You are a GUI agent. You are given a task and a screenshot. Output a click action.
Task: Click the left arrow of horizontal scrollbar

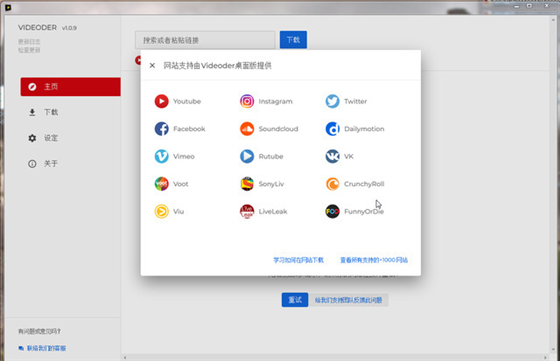(x=125, y=357)
